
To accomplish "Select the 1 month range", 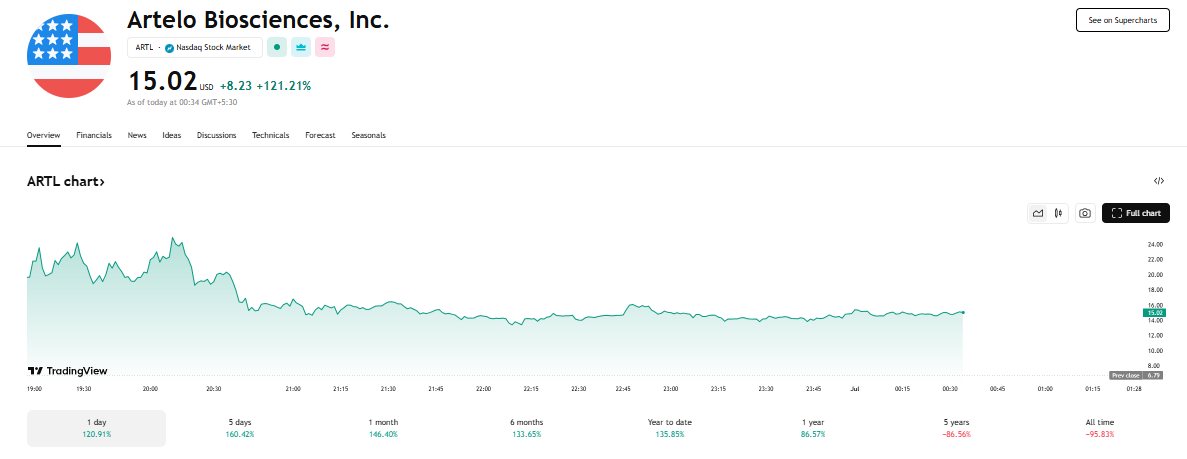I will click(x=383, y=428).
